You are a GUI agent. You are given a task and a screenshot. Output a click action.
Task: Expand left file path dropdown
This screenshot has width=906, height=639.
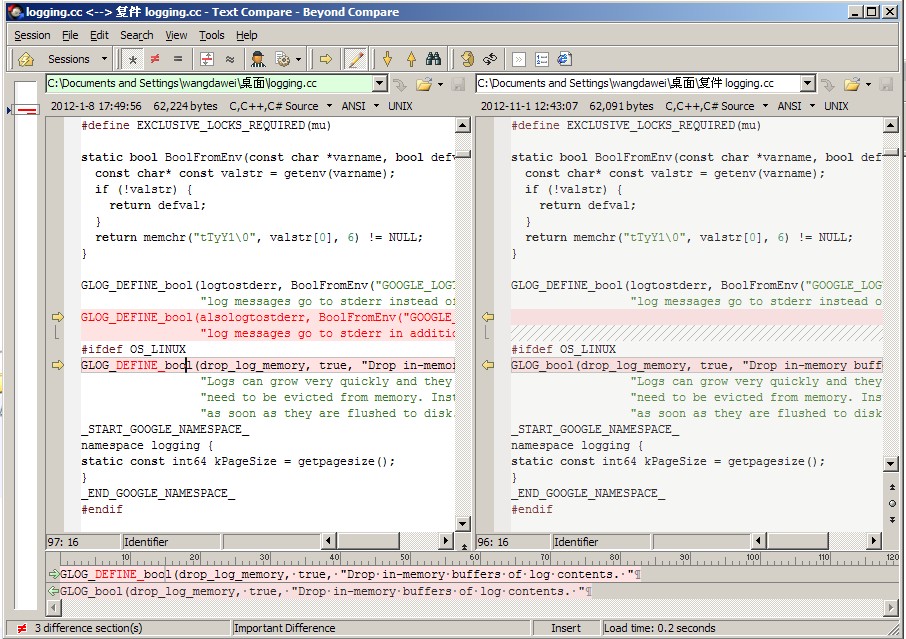[379, 84]
